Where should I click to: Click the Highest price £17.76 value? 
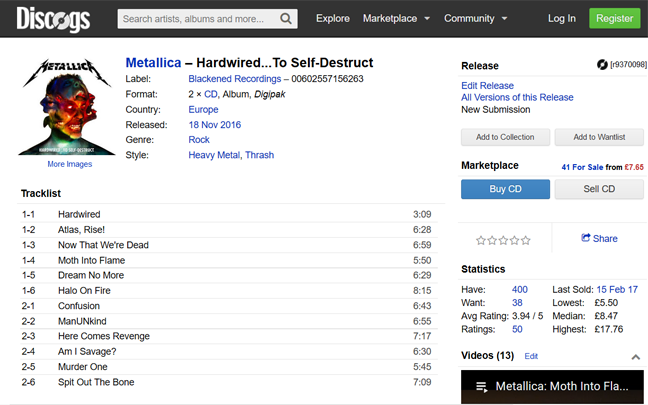(609, 329)
